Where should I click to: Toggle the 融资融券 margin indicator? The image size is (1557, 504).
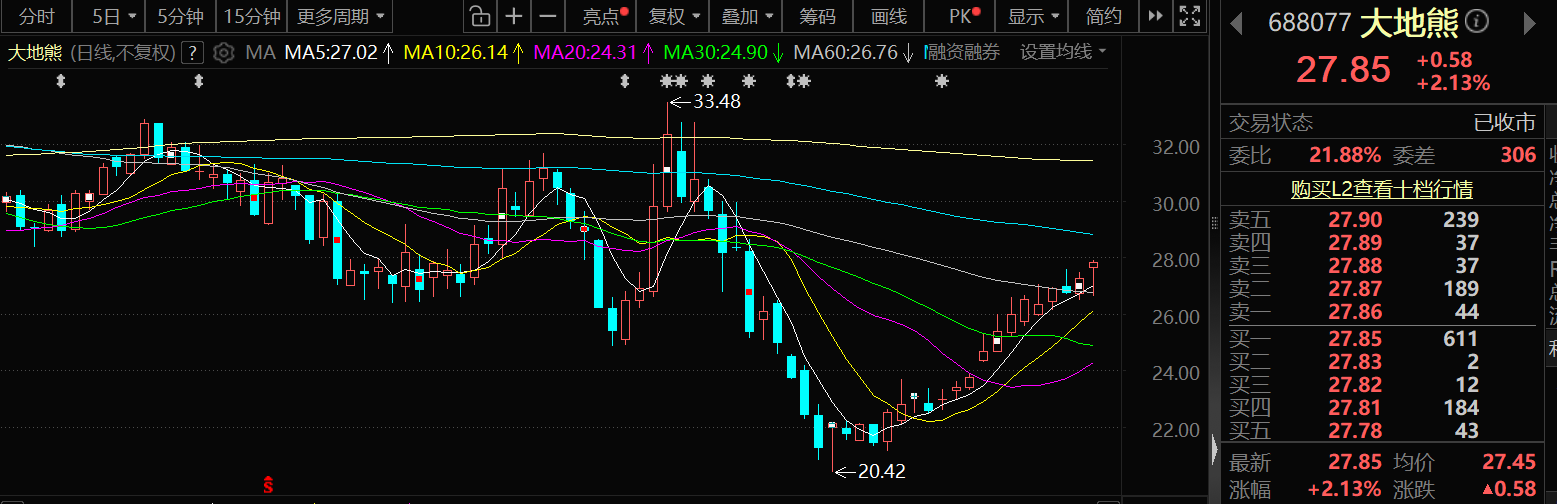pyautogui.click(x=963, y=52)
